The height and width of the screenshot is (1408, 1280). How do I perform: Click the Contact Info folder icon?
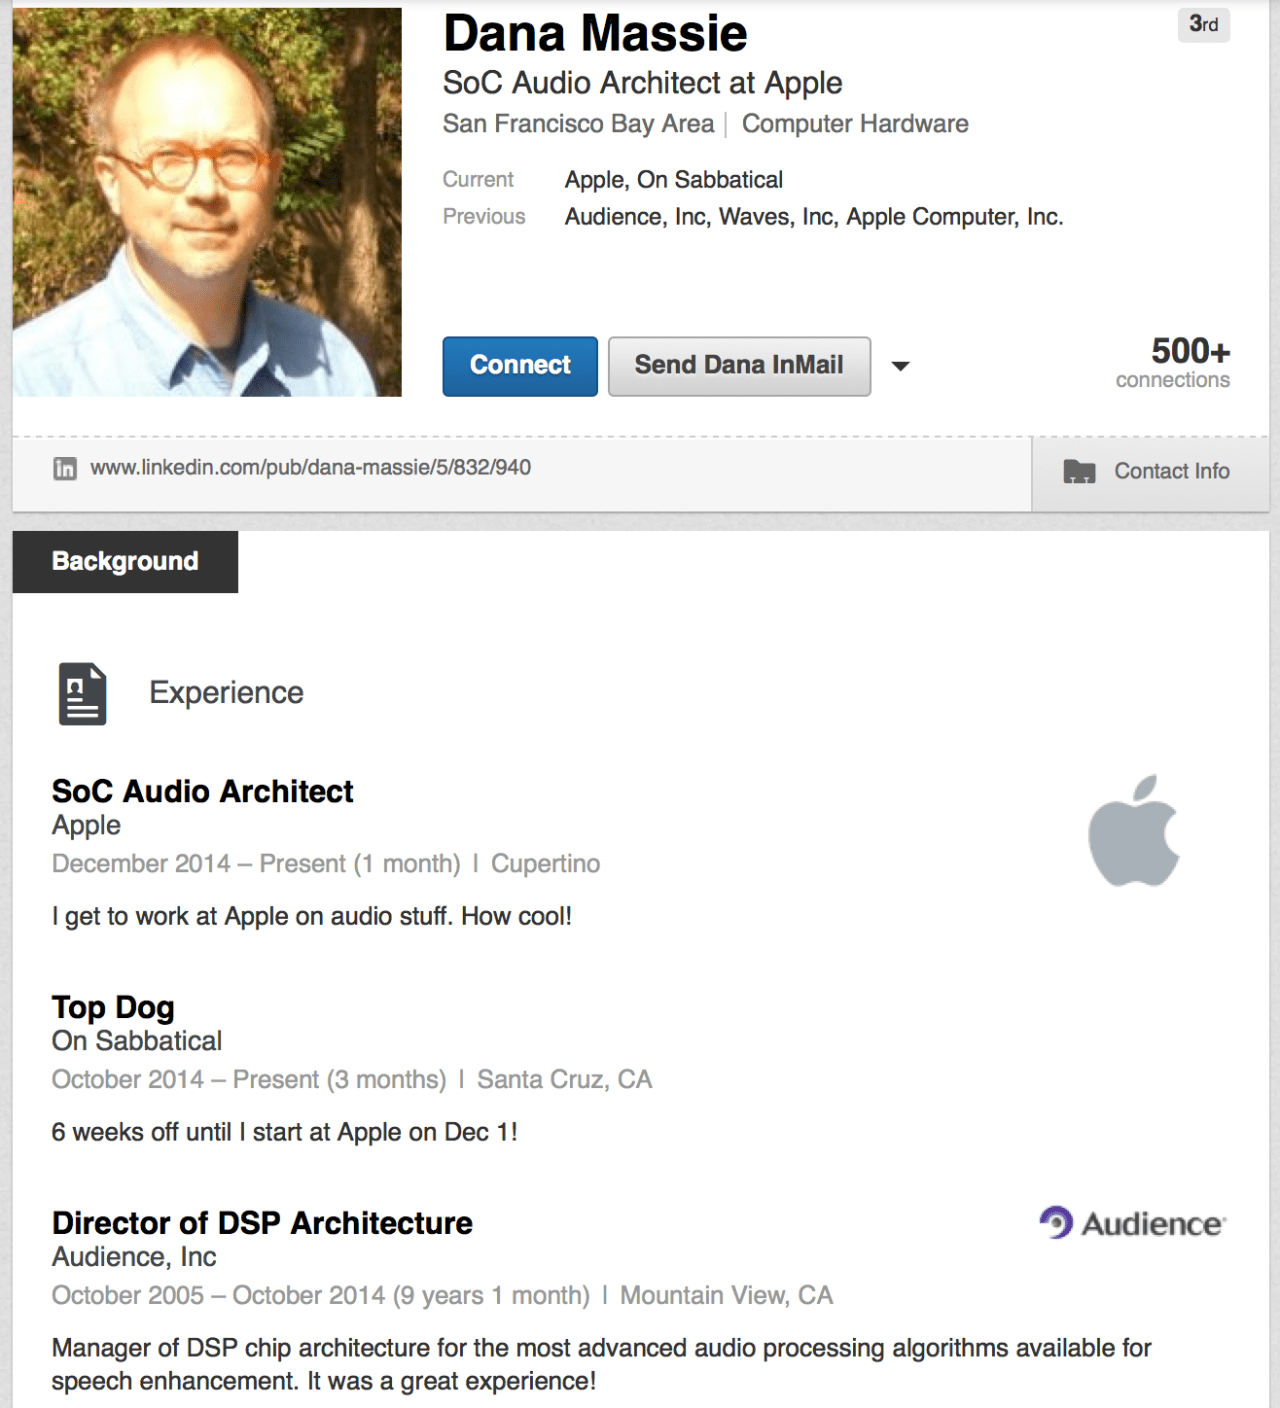point(1079,471)
